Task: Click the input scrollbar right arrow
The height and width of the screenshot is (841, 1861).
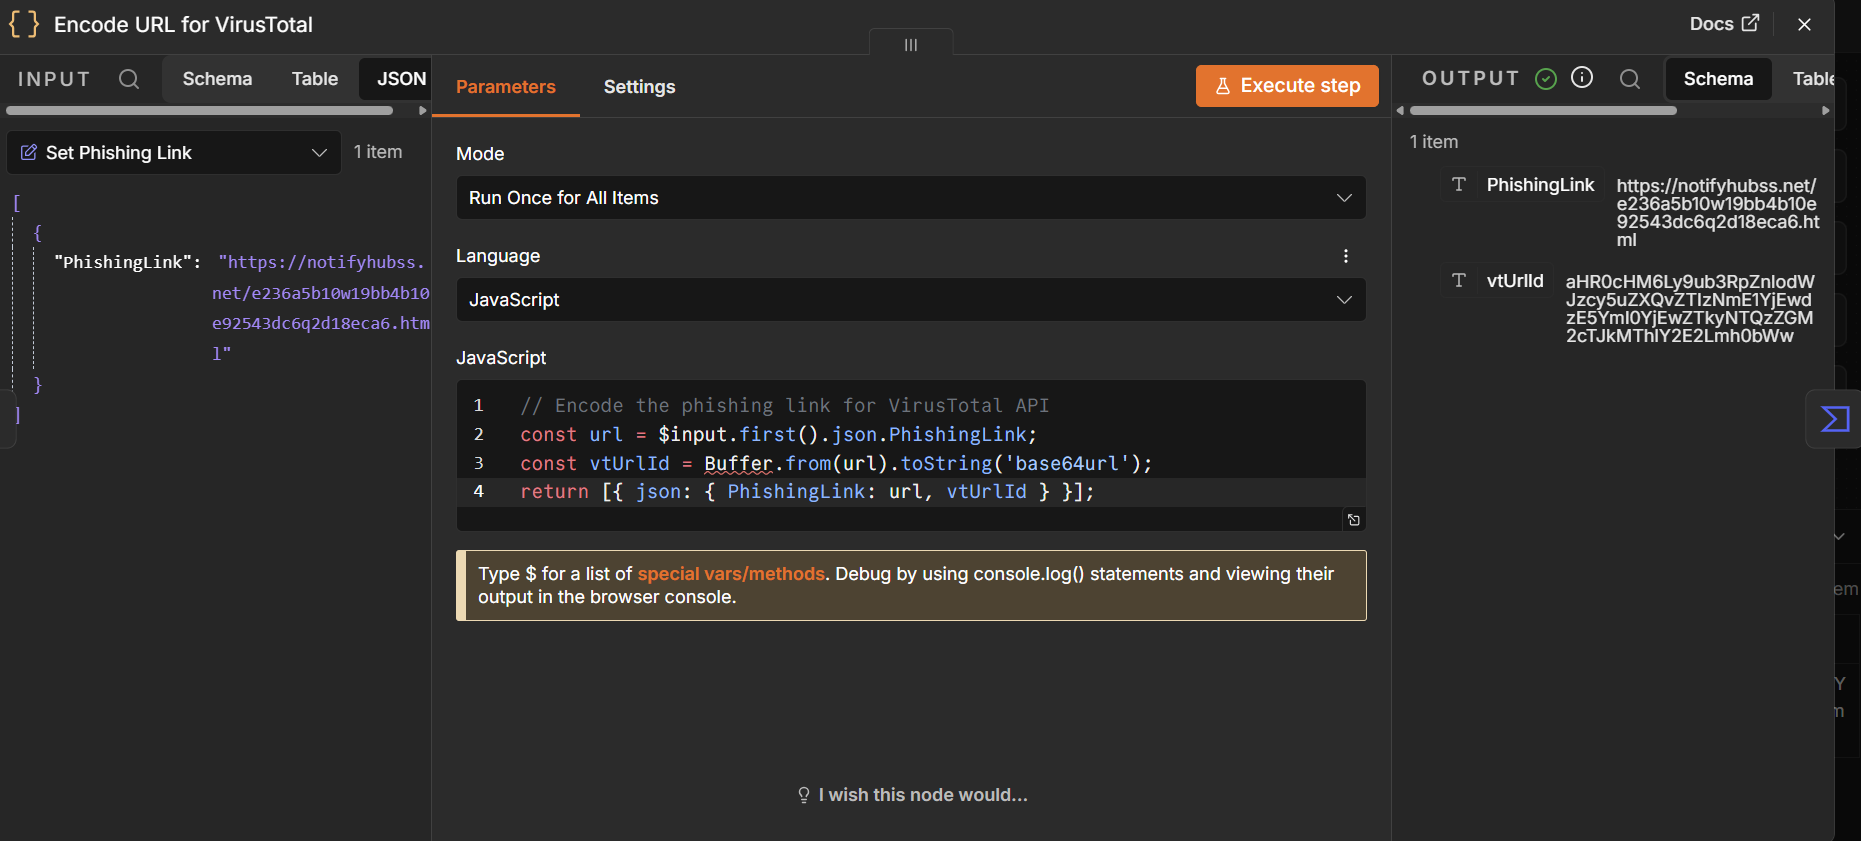Action: 423,111
